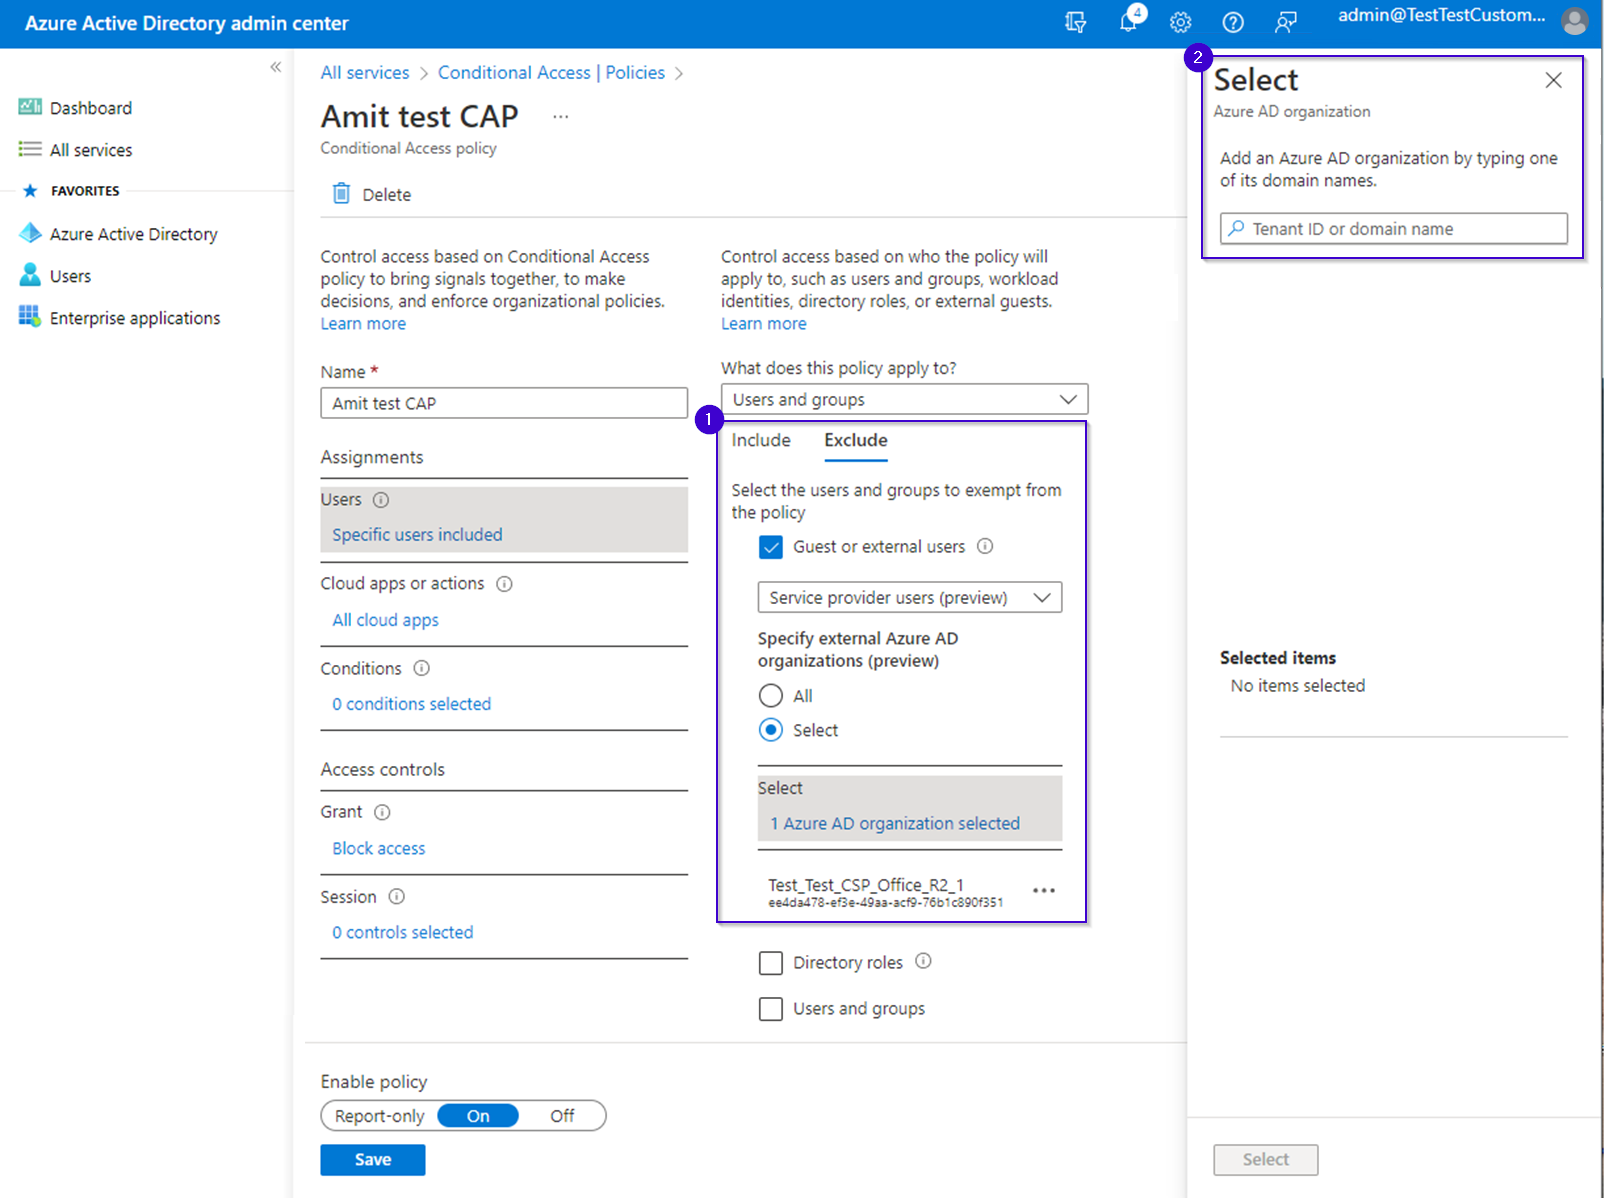Click the All services breadcrumb link
The height and width of the screenshot is (1198, 1604).
[365, 73]
